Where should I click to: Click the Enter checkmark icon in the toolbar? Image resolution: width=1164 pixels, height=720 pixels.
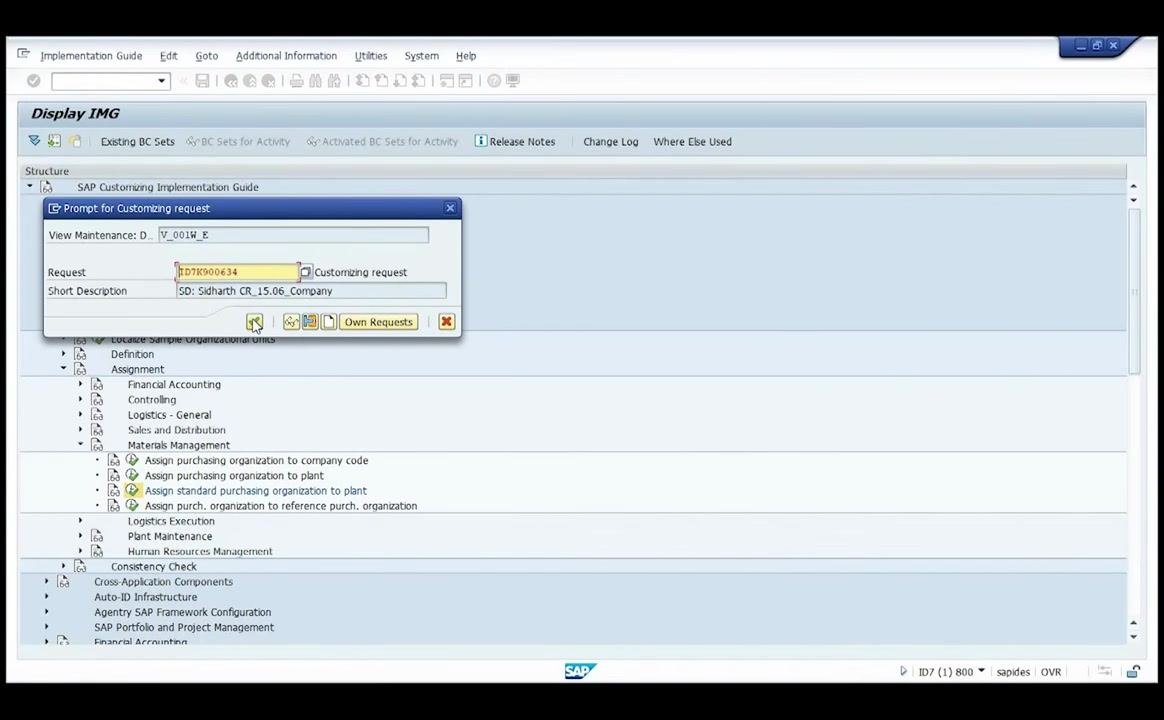pos(33,81)
